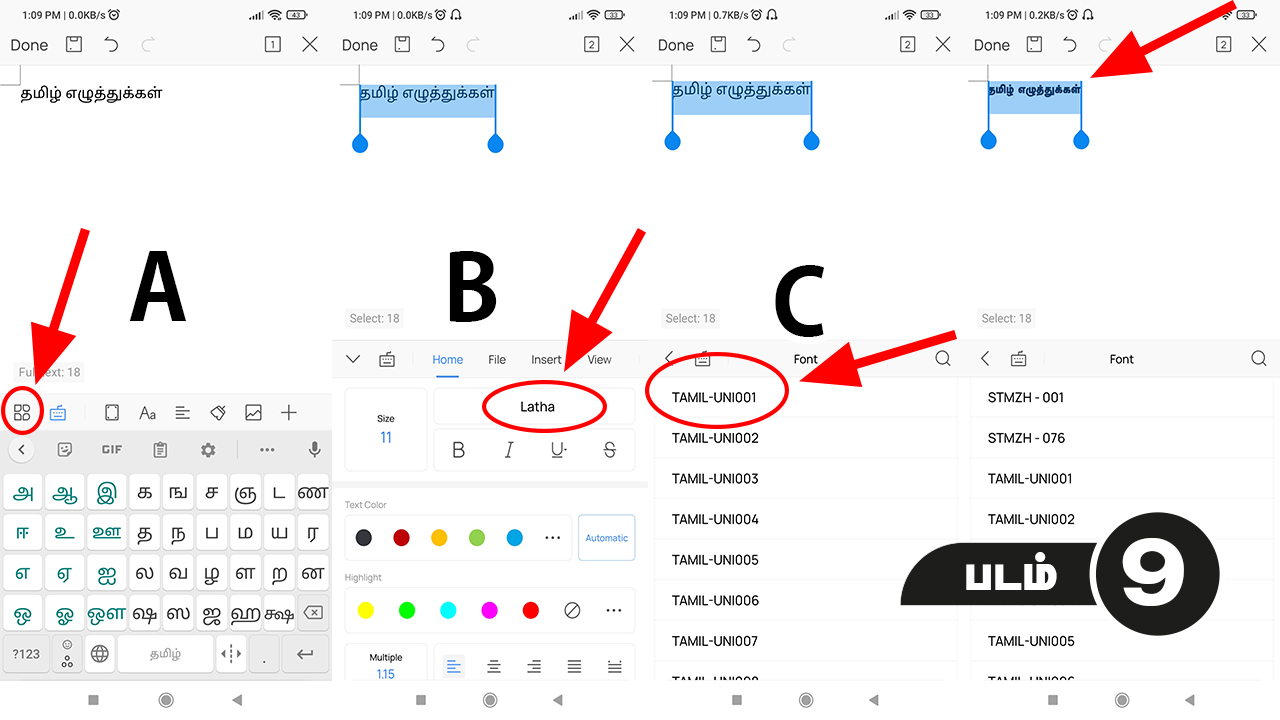
Task: Tap search icon in font list starting TAMIL-UNI001
Action: (x=943, y=358)
